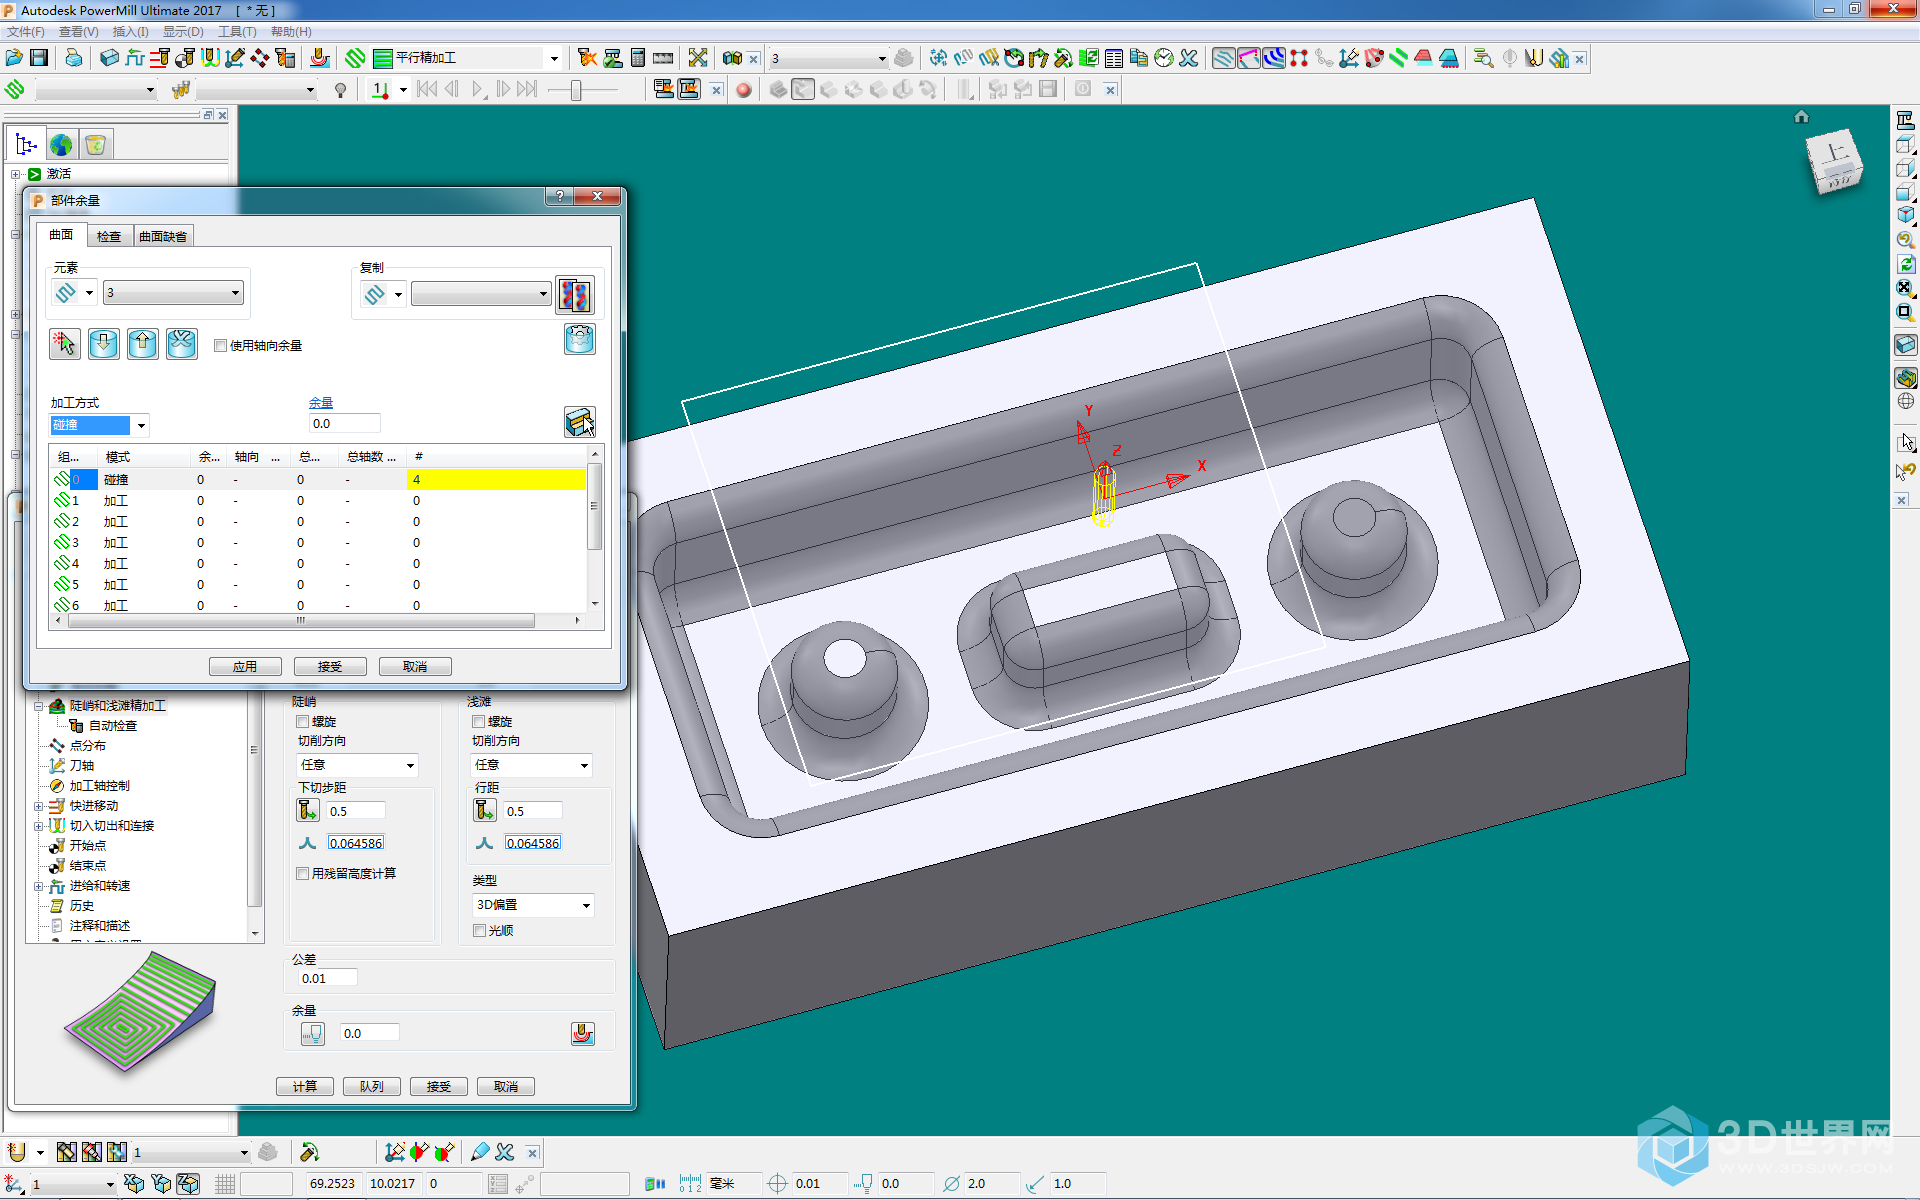Open the Tool Axis toolbar icon

pyautogui.click(x=235, y=58)
